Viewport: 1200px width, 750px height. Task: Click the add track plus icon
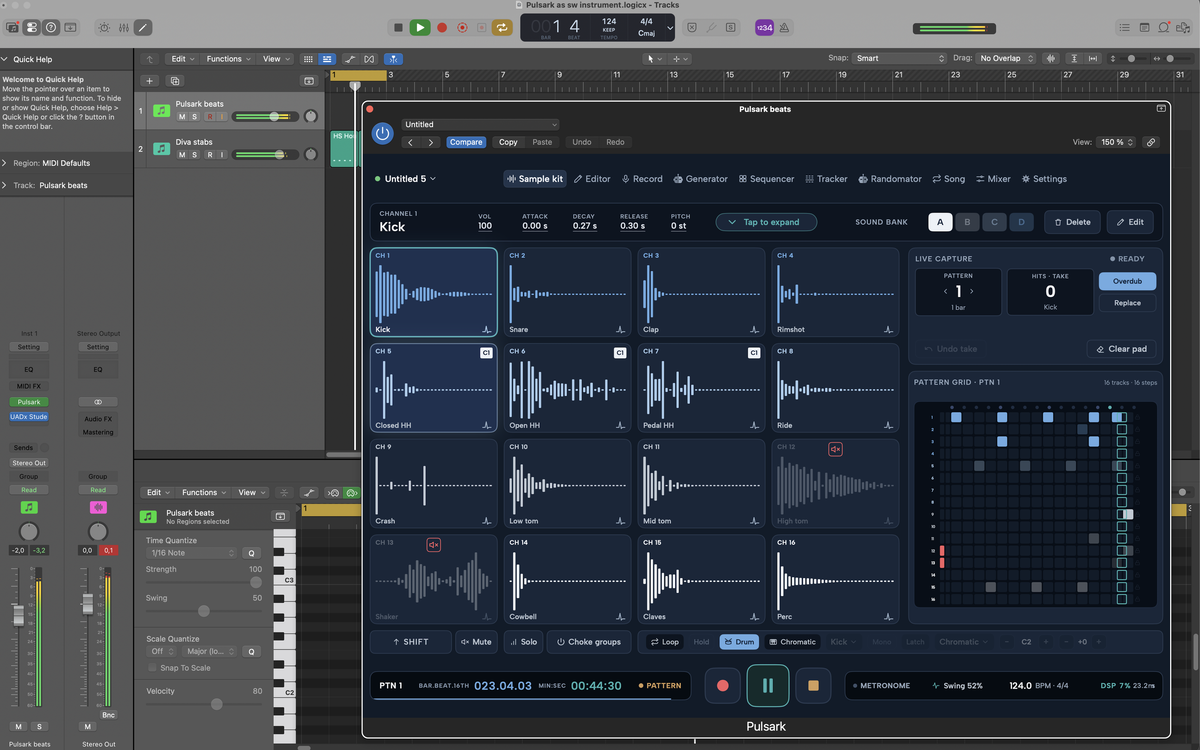click(149, 81)
